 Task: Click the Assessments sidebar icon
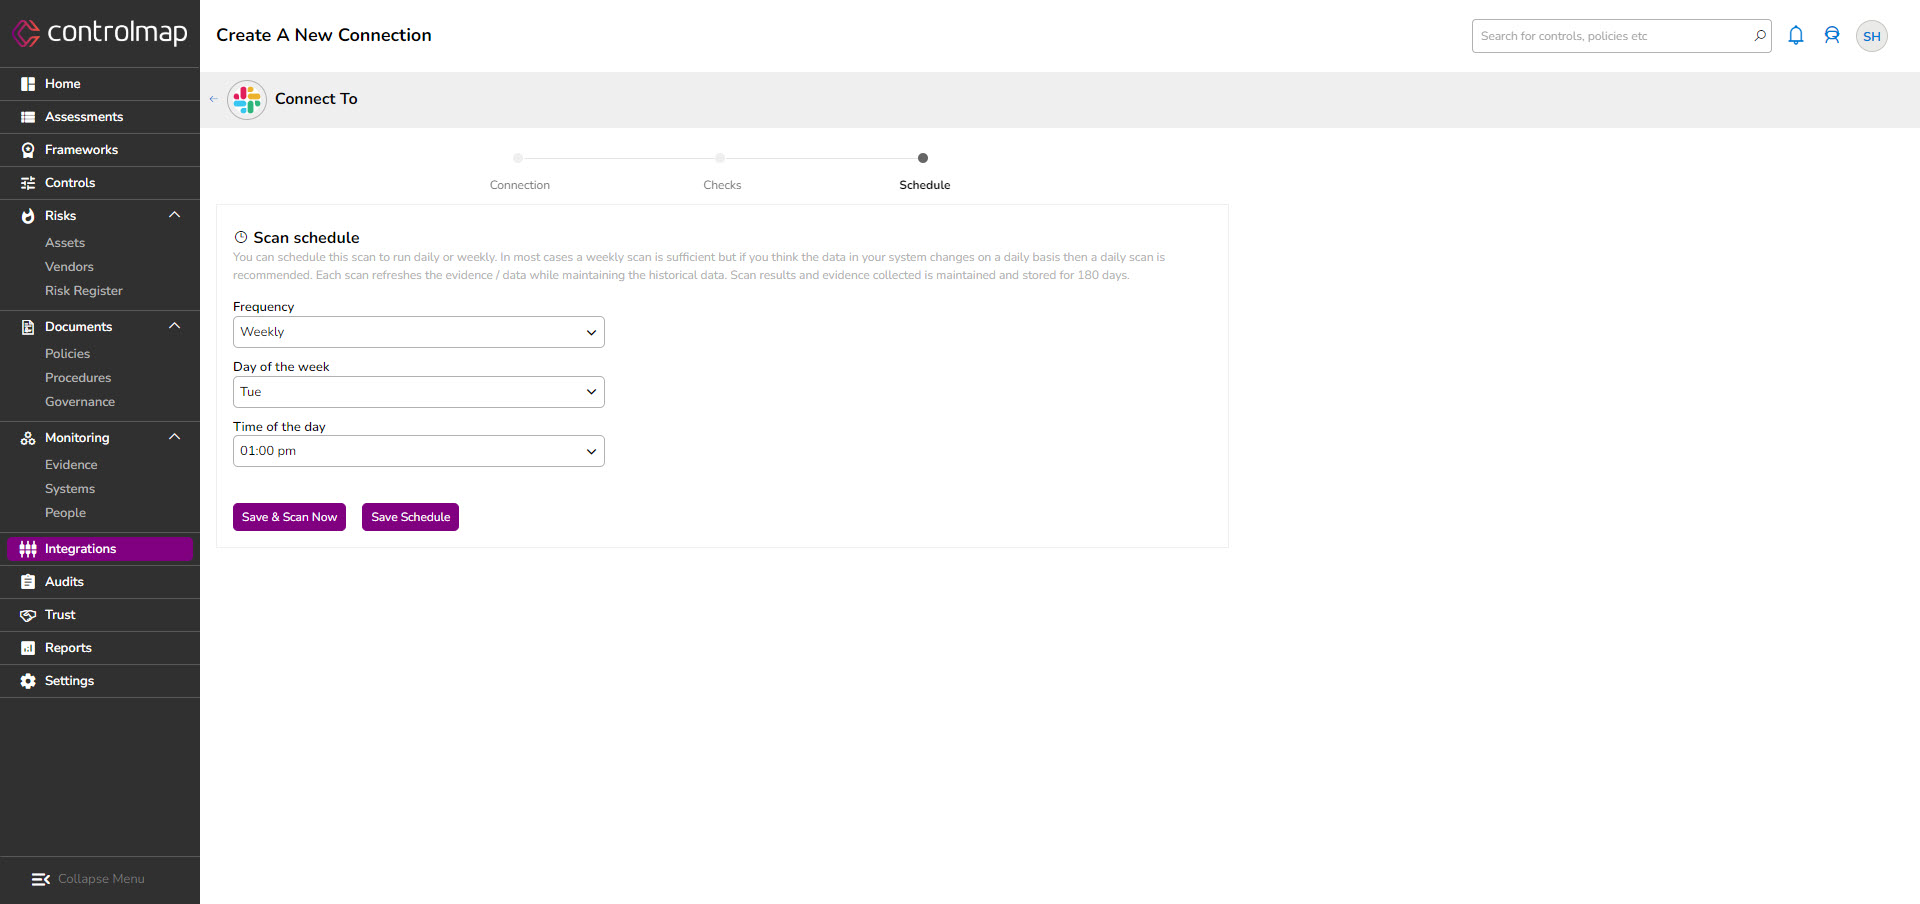pyautogui.click(x=27, y=117)
